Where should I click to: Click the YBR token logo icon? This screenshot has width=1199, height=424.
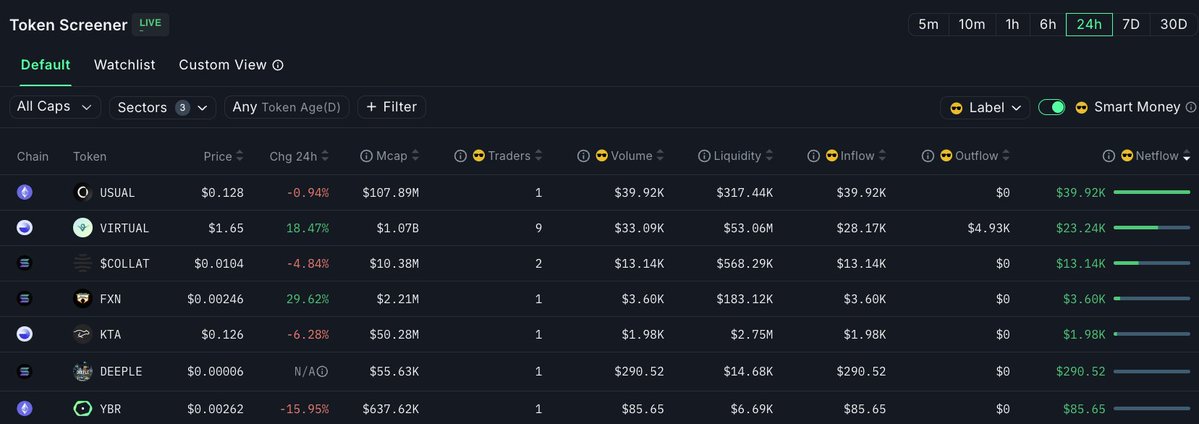[83, 409]
